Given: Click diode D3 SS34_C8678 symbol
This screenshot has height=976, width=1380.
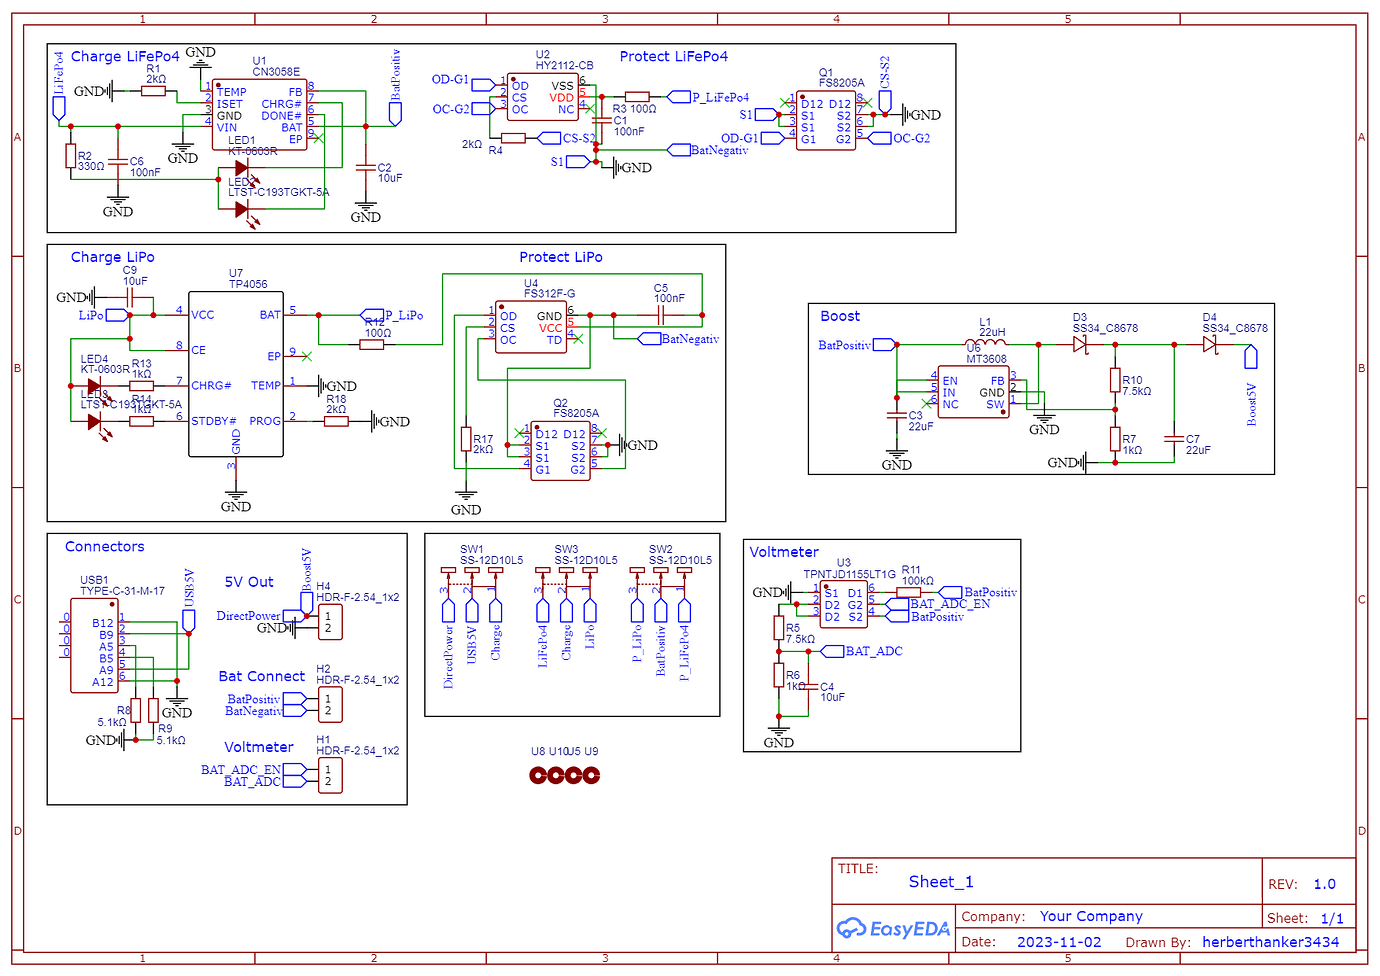Looking at the screenshot, I should tap(1080, 343).
